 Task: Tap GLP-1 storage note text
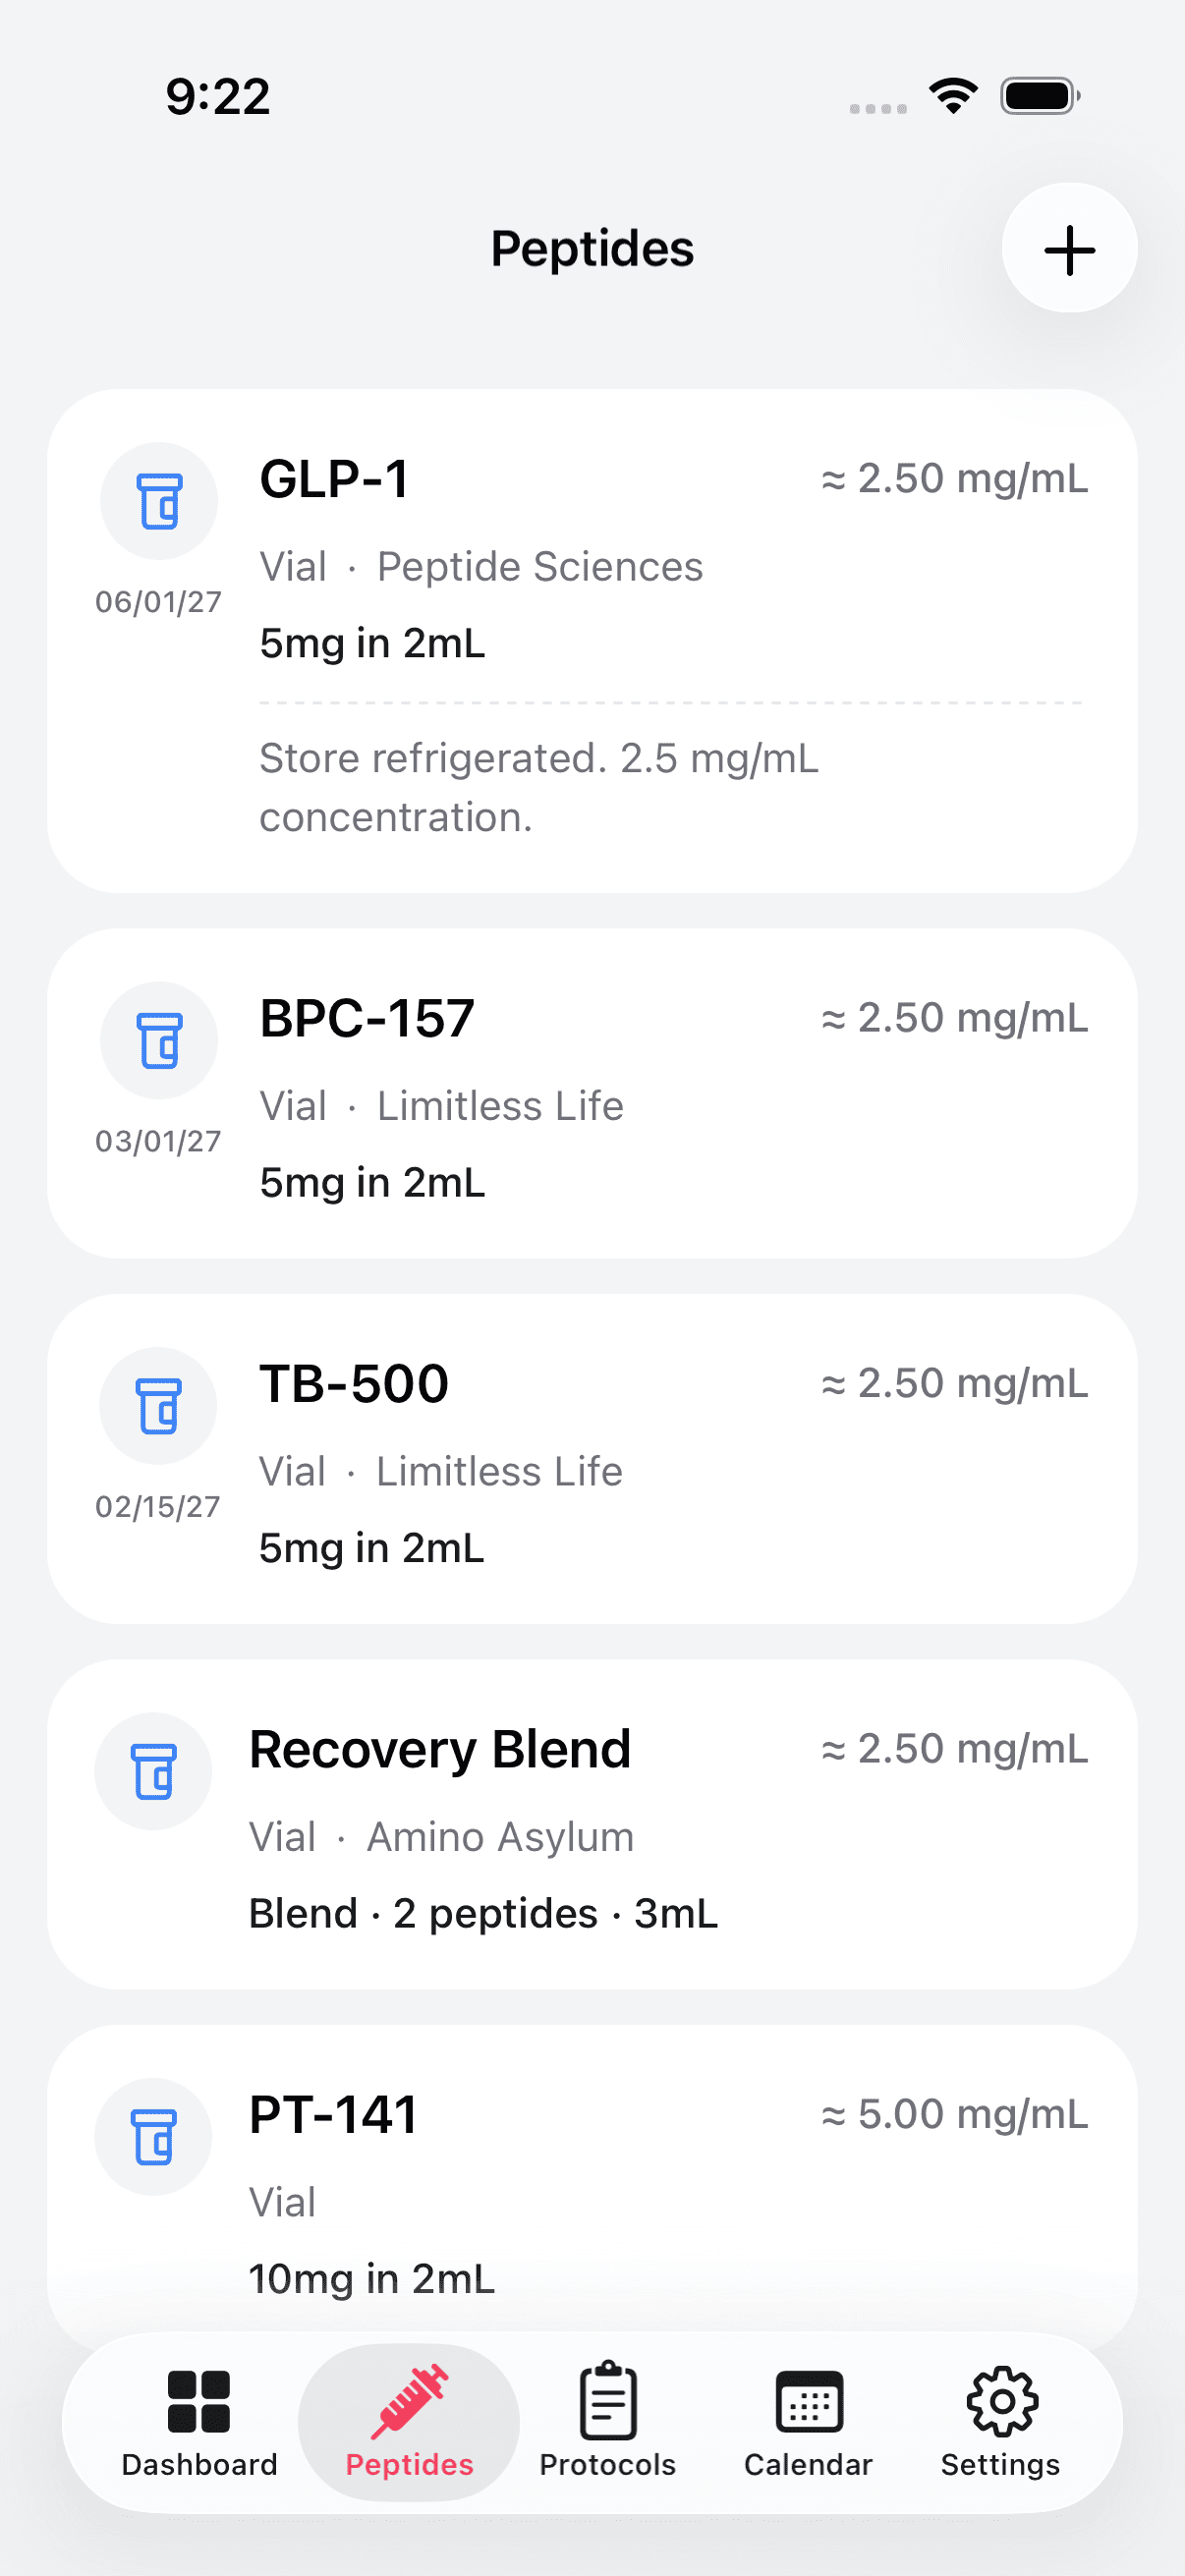tap(539, 787)
